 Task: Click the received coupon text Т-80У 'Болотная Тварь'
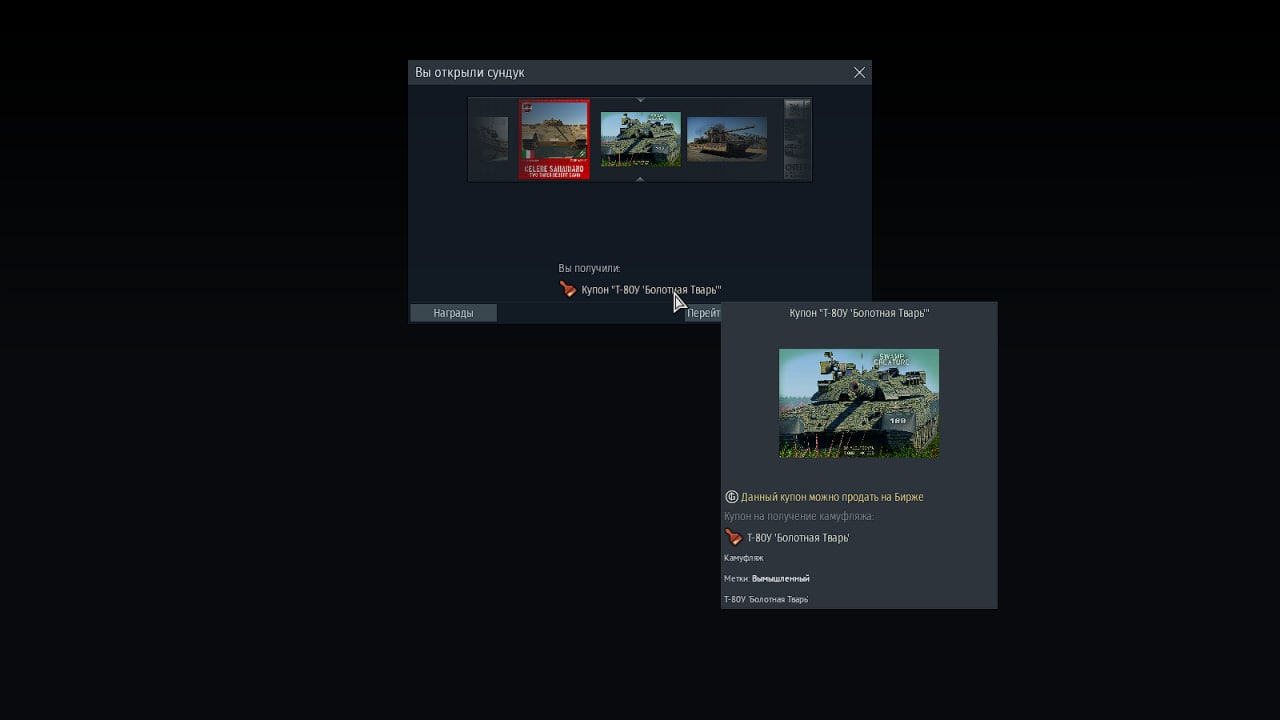coord(651,290)
